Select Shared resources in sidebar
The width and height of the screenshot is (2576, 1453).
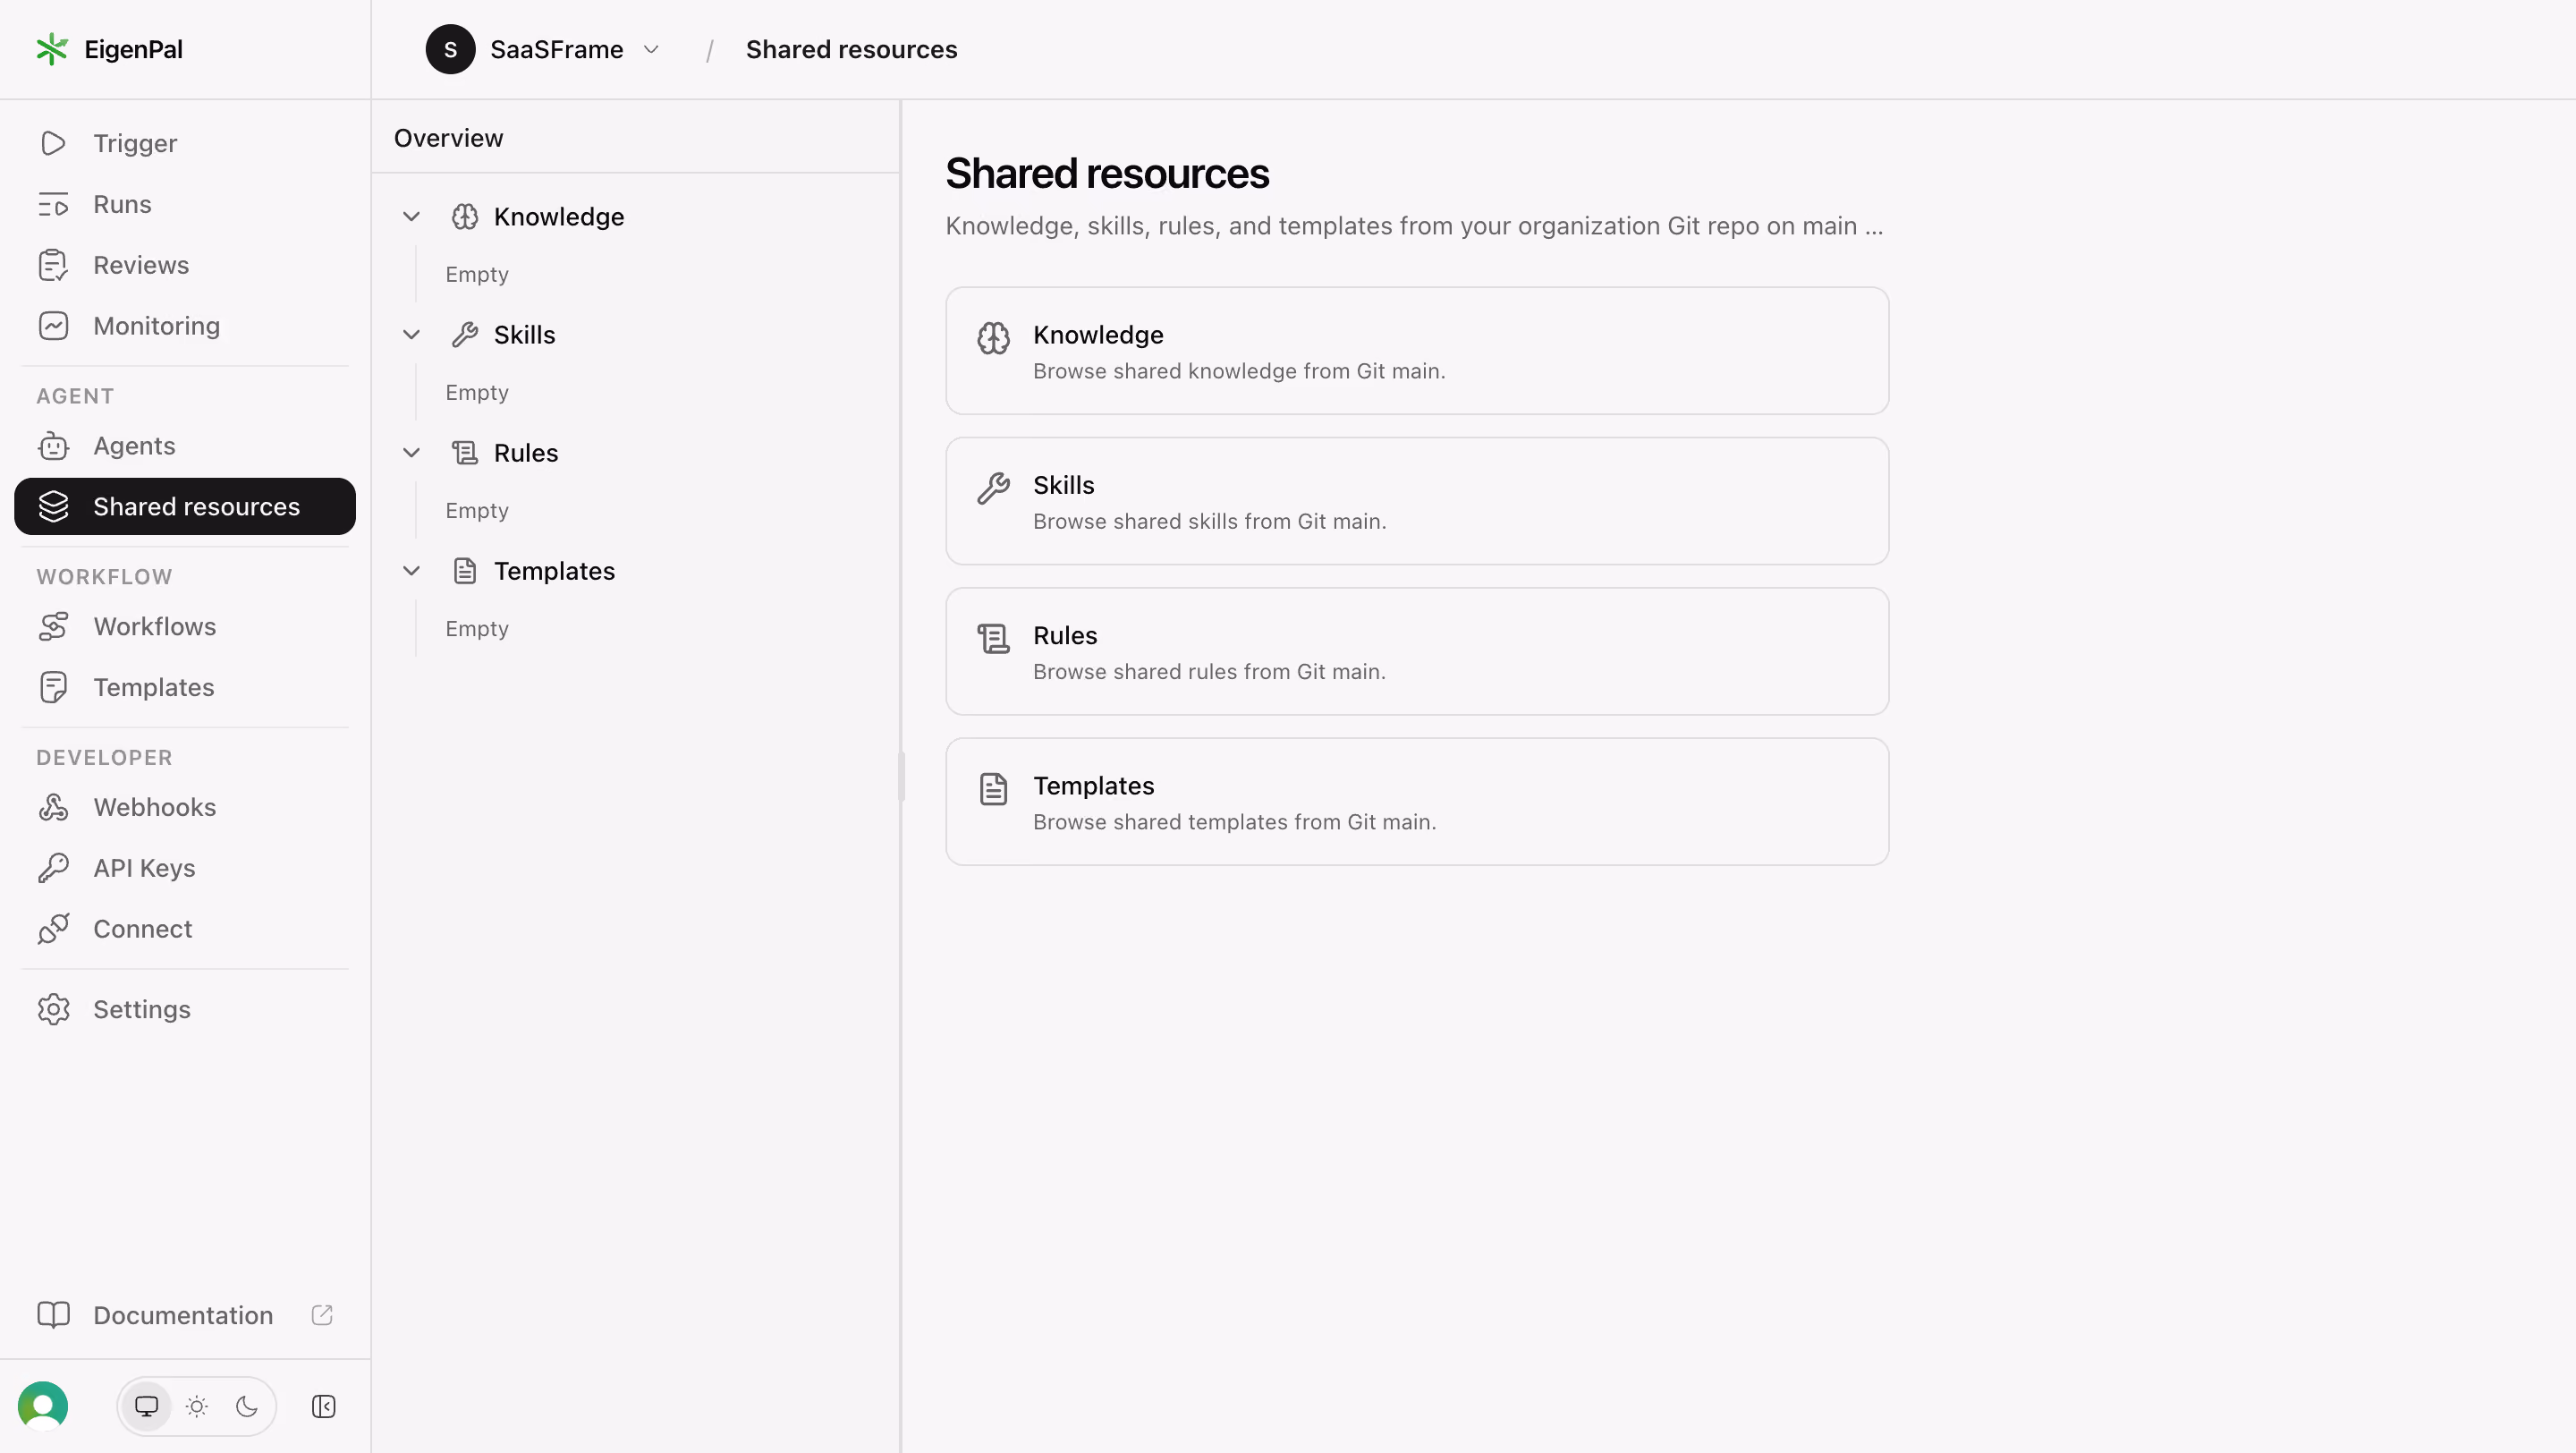tap(185, 507)
